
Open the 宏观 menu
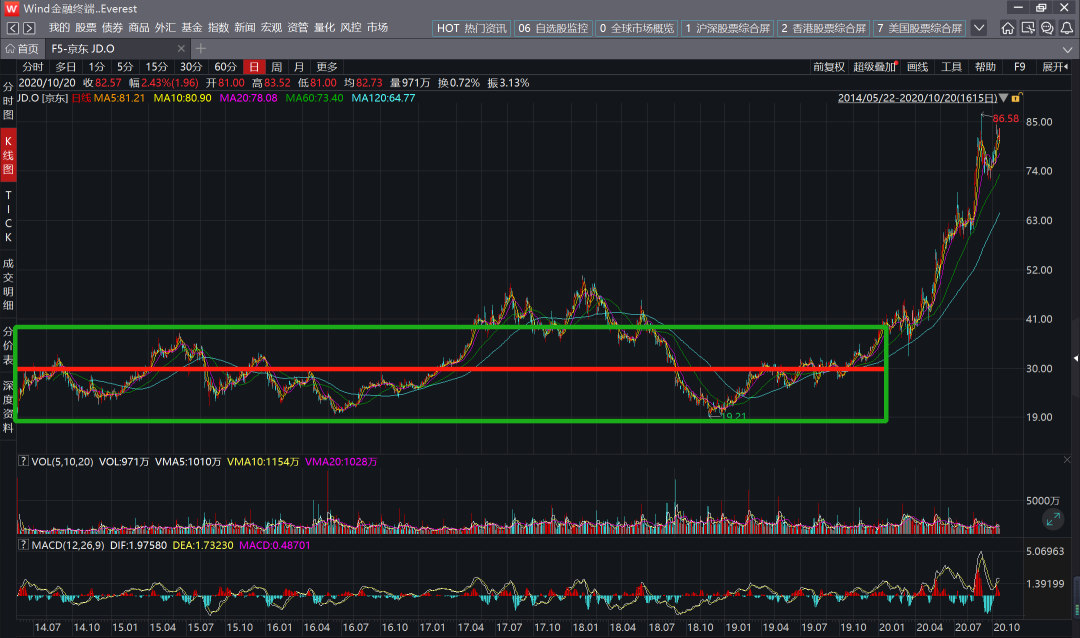[271, 28]
